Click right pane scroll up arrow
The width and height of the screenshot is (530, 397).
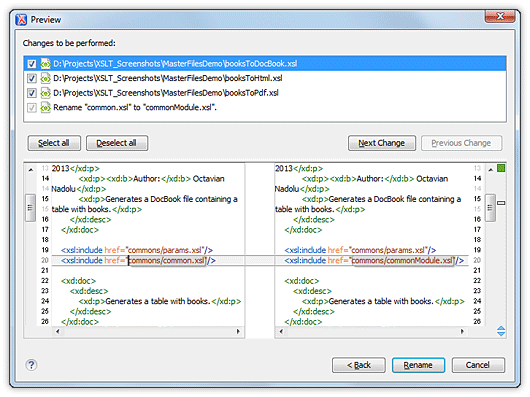point(490,170)
